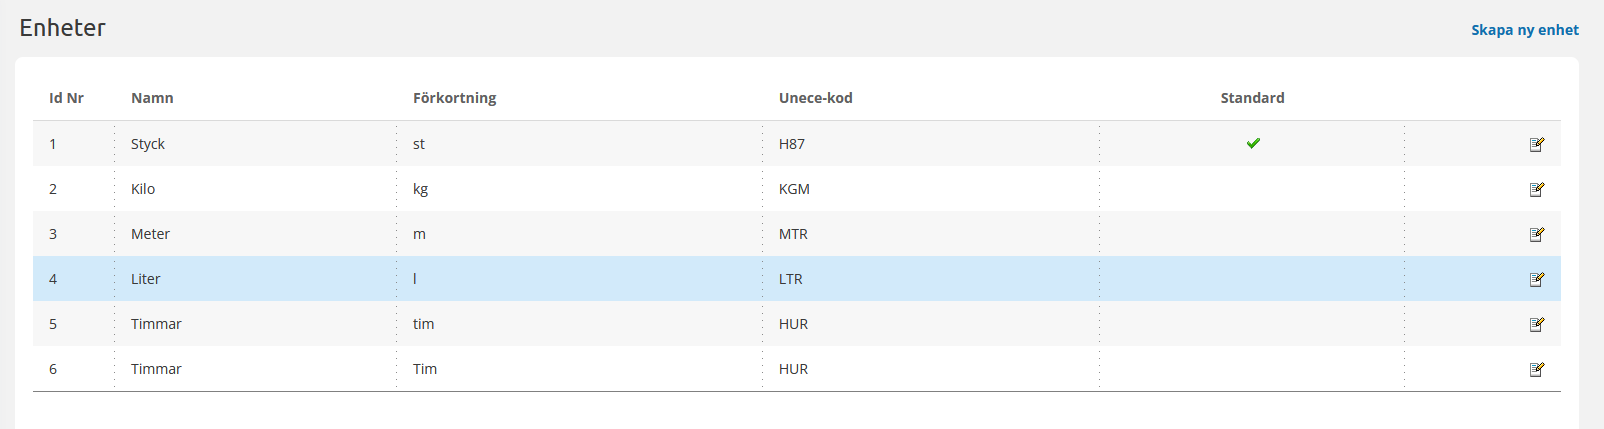
Task: Click the Förkortning column header
Action: click(x=454, y=98)
